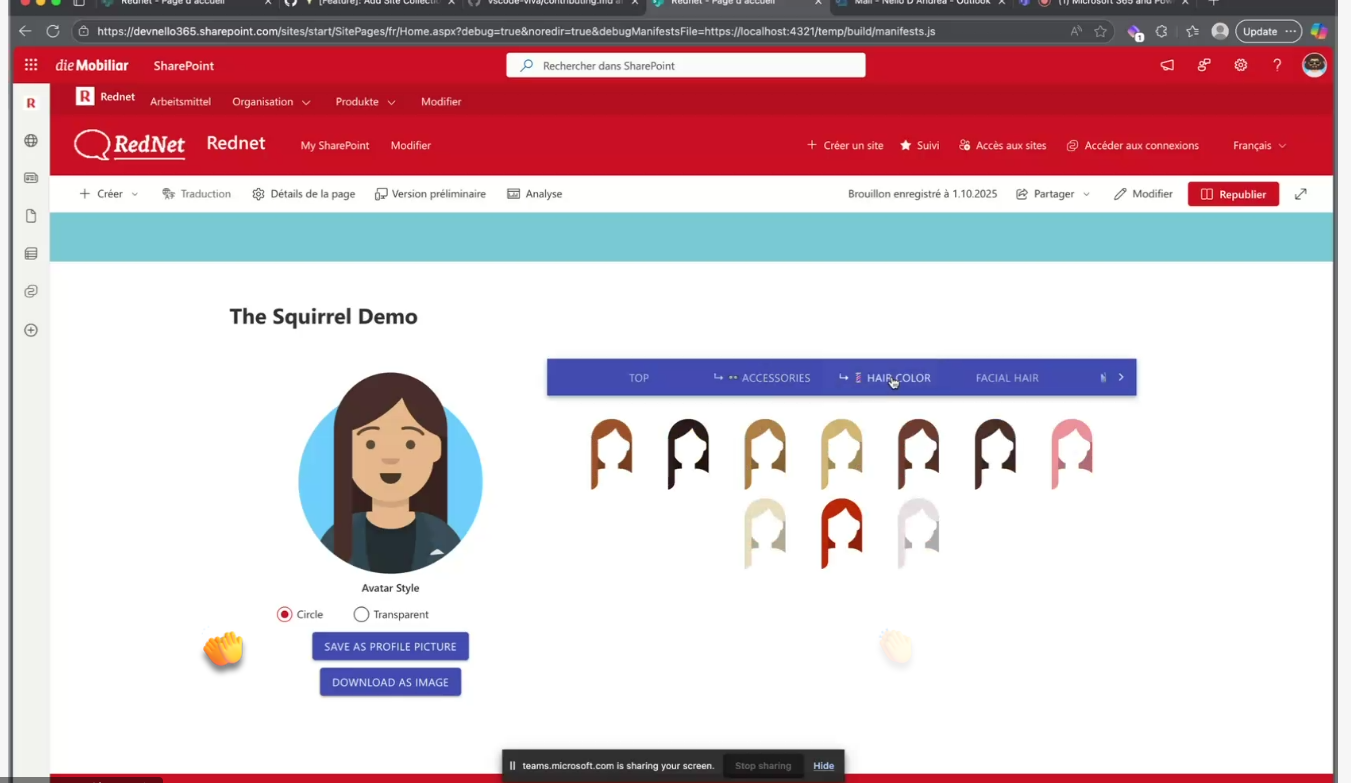Switch to the Facial Hair tab

click(1006, 378)
